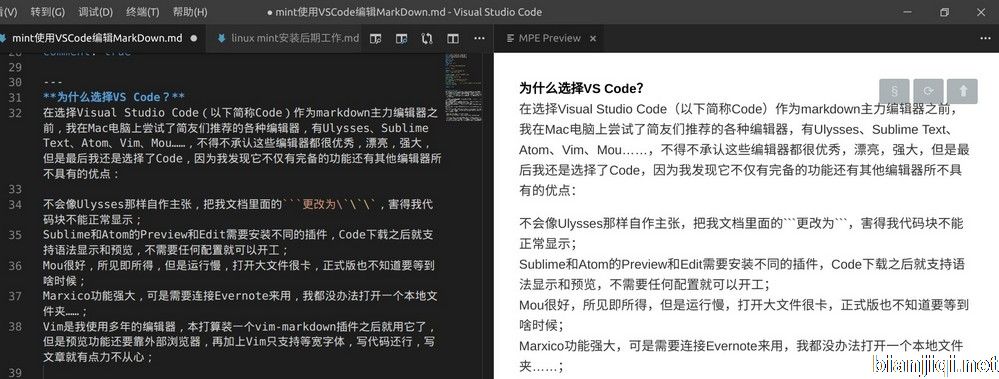
Task: Click the back-to-top arrow button in preview
Action: coord(962,91)
